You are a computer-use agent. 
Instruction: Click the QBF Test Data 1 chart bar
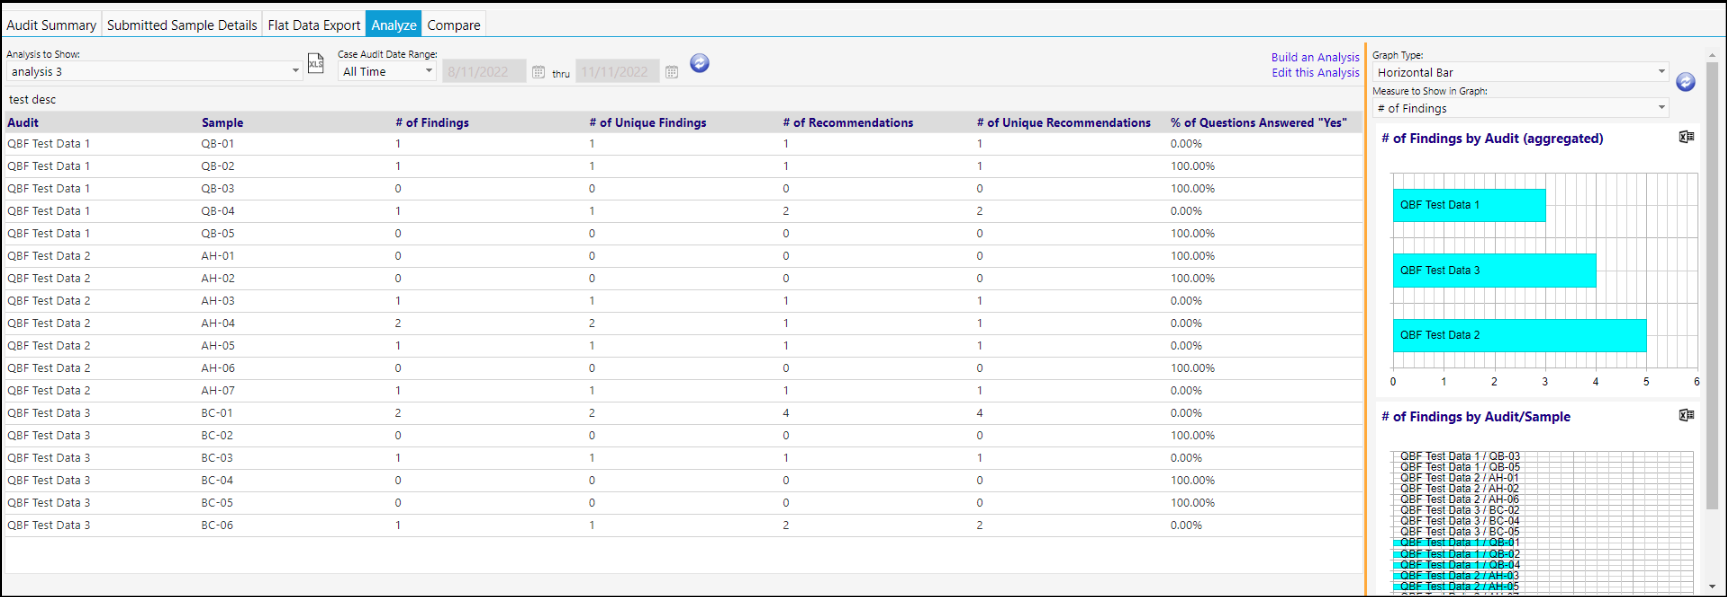click(x=1469, y=205)
